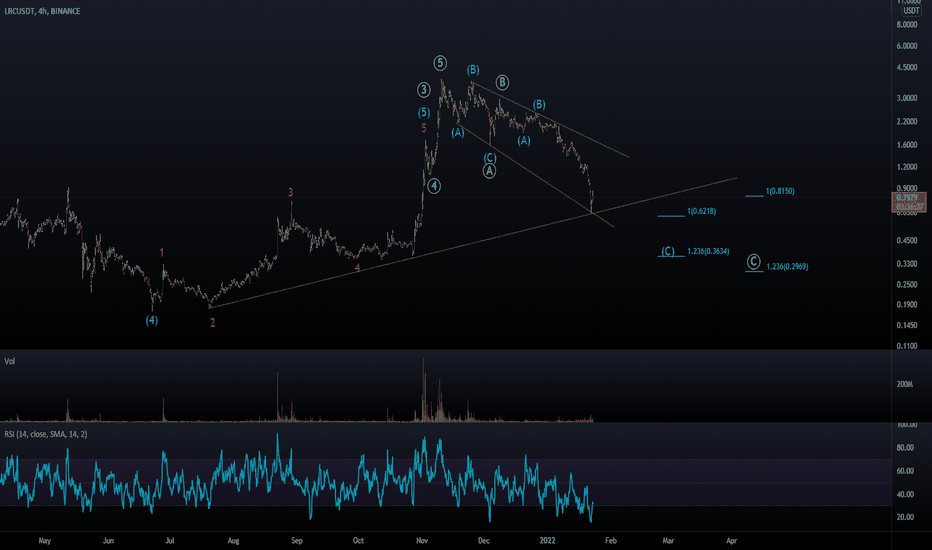The width and height of the screenshot is (932, 550).
Task: Select the circled B wave label
Action: point(502,82)
